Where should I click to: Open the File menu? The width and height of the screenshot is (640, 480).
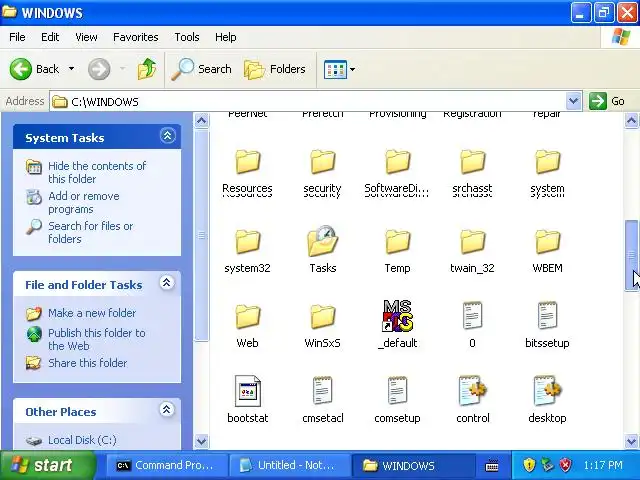coord(17,37)
